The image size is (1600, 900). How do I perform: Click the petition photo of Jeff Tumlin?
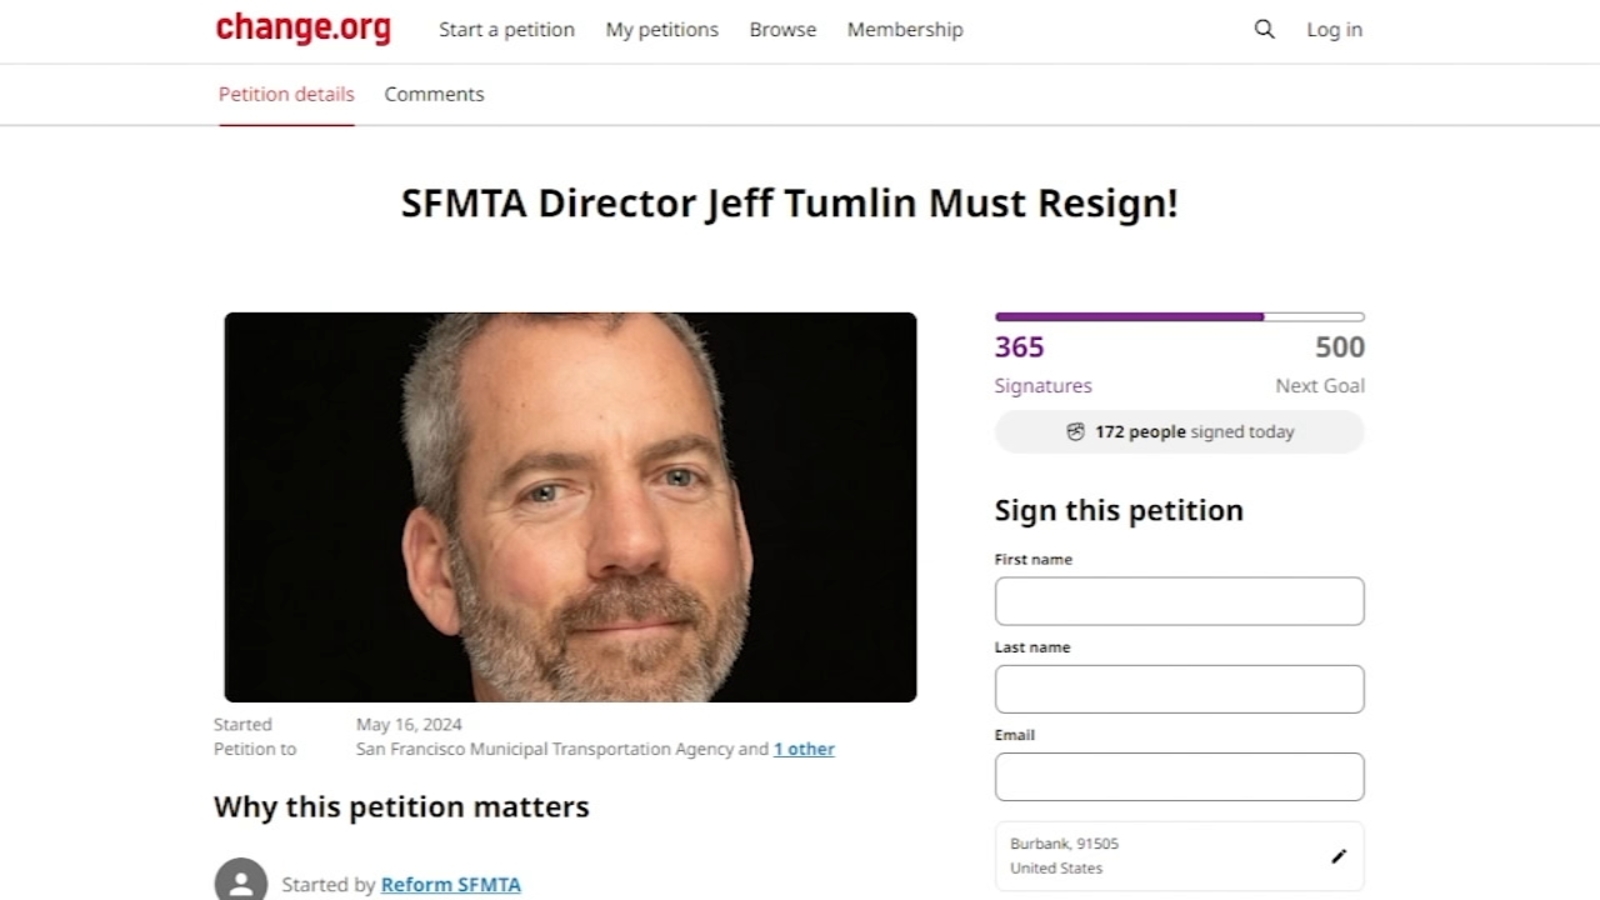click(570, 507)
